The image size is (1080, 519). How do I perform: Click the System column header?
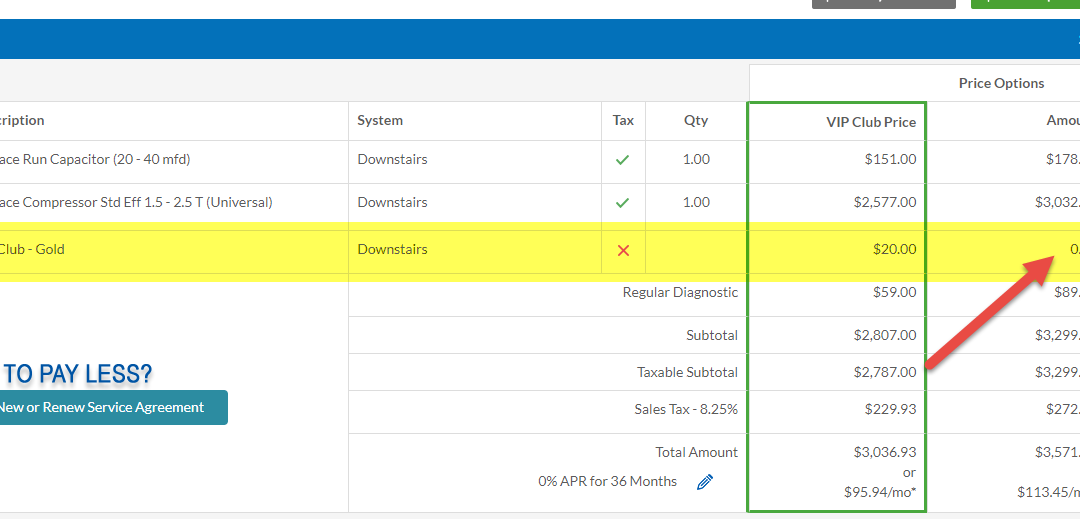coord(380,120)
